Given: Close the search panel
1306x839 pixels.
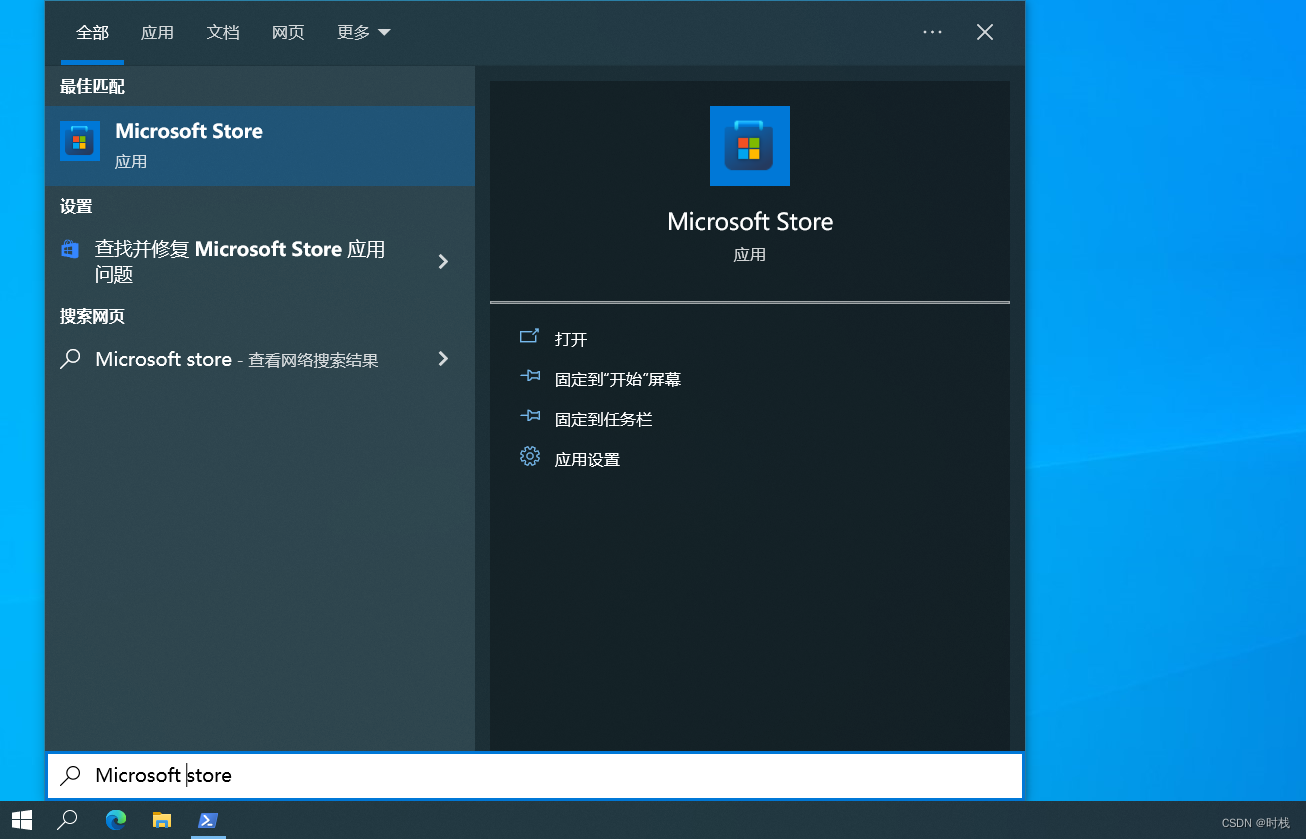Looking at the screenshot, I should (x=985, y=32).
